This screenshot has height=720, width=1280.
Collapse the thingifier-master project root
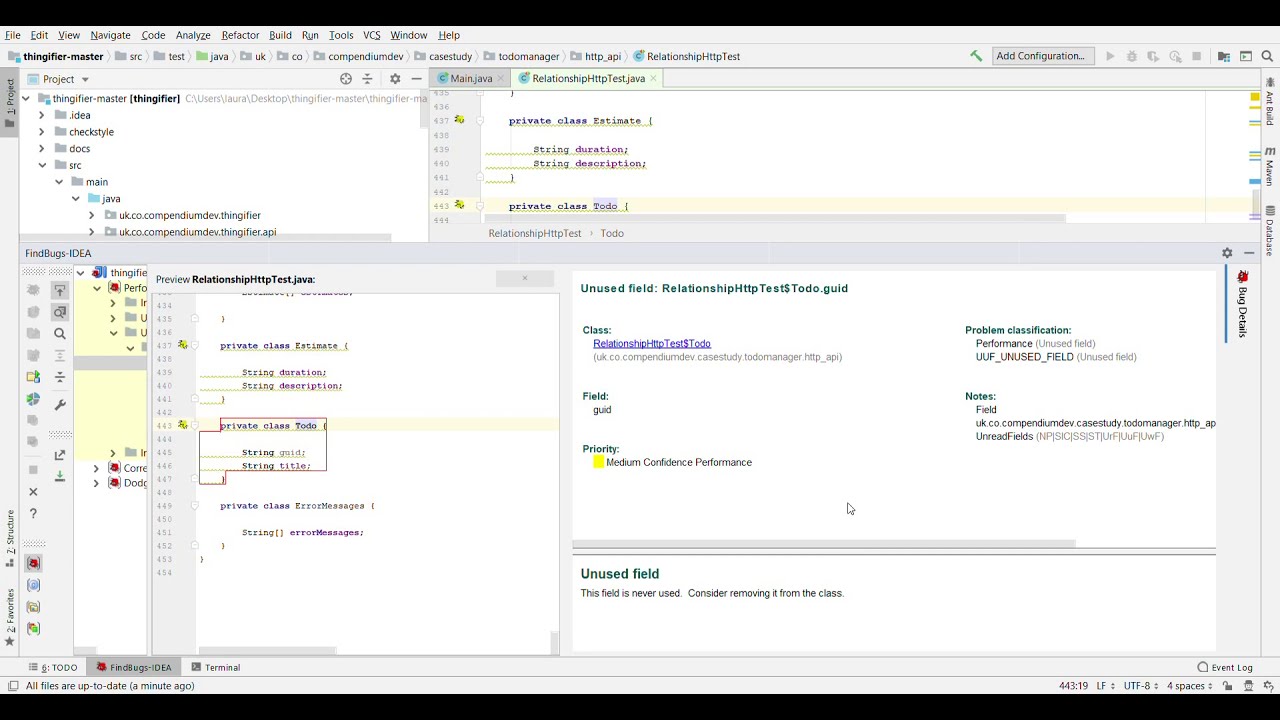(25, 98)
